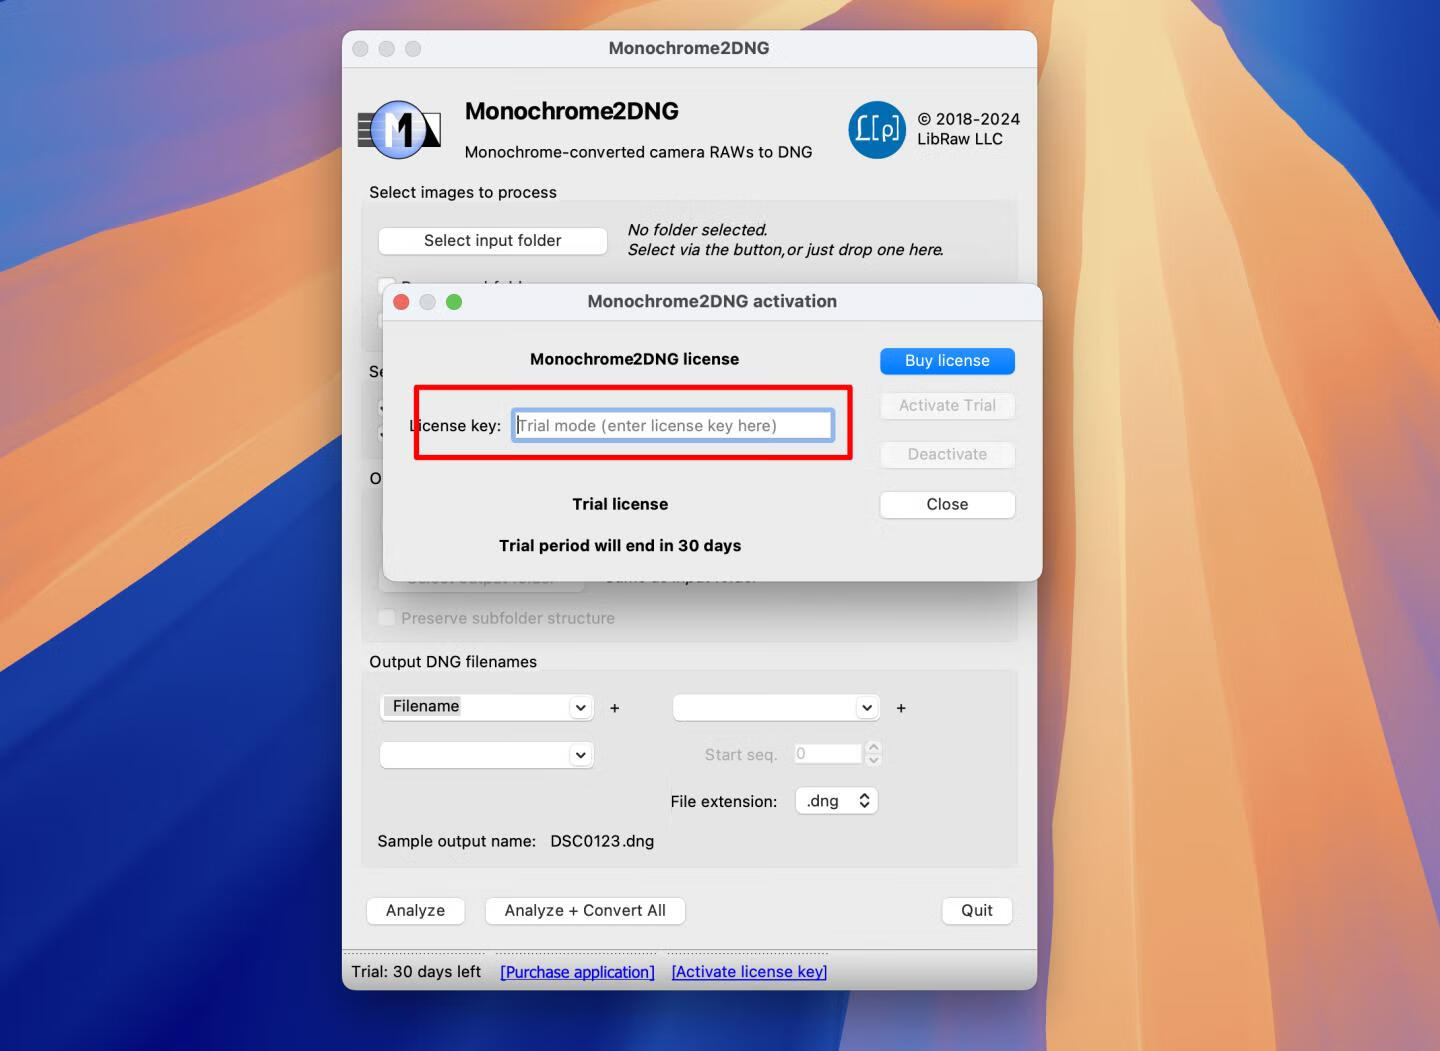Decrement Start seq. with stepper down arrow
Viewport: 1440px width, 1051px height.
click(874, 760)
